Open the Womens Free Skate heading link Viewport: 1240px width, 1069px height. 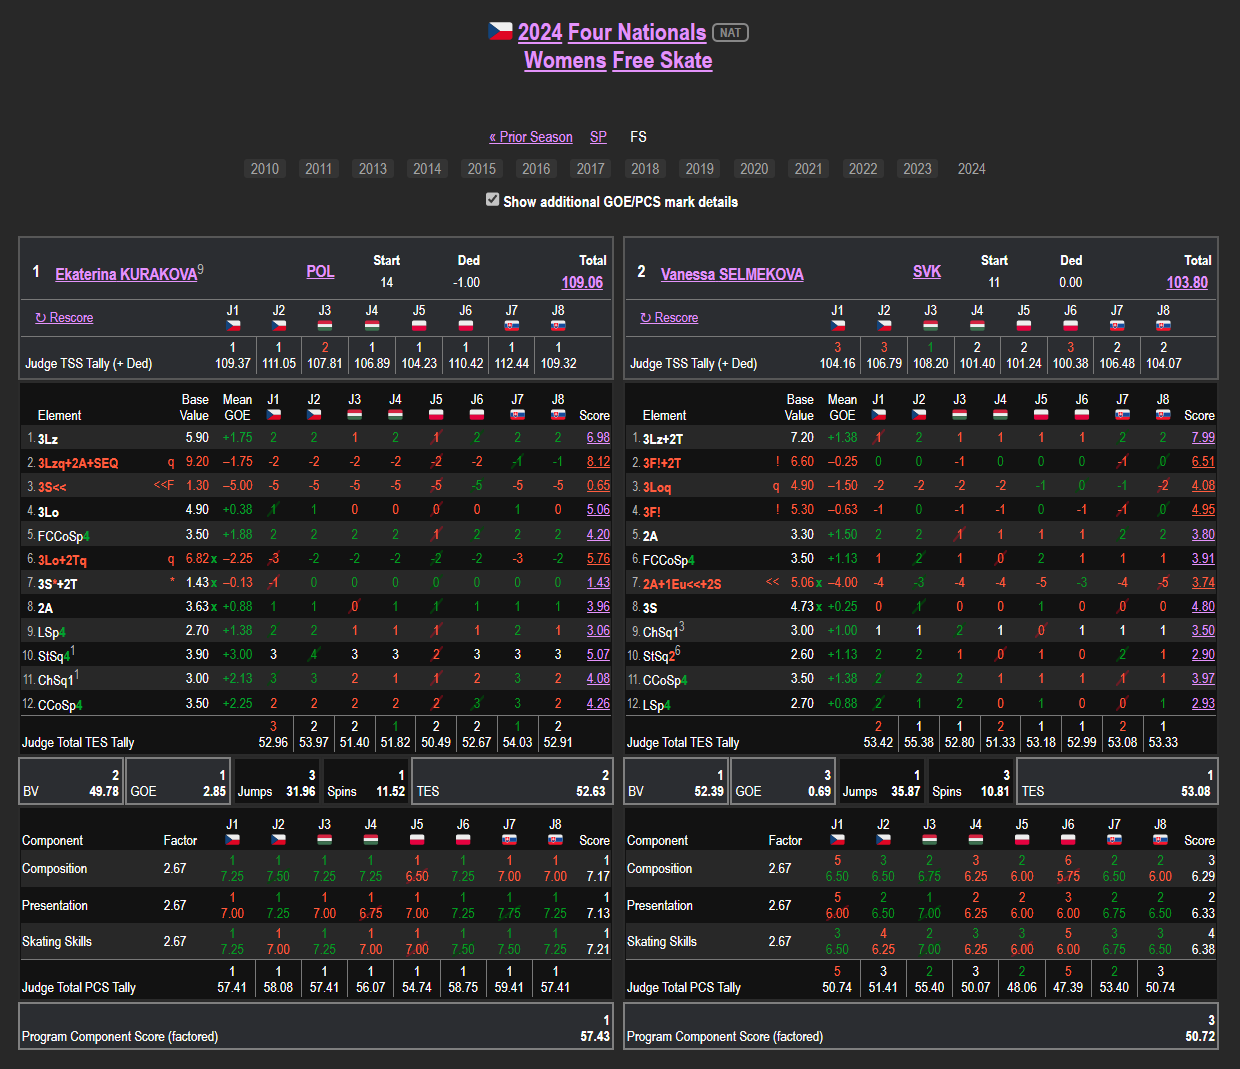(x=618, y=60)
